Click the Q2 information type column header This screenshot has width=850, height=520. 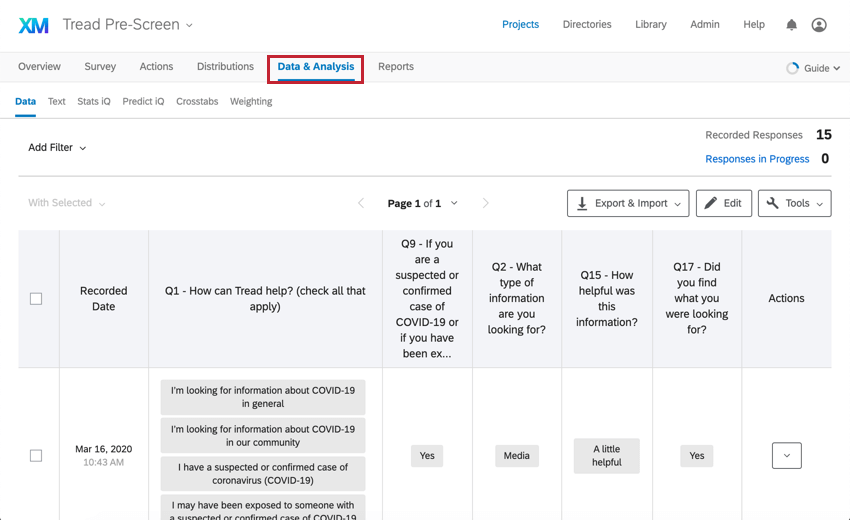pyautogui.click(x=517, y=299)
